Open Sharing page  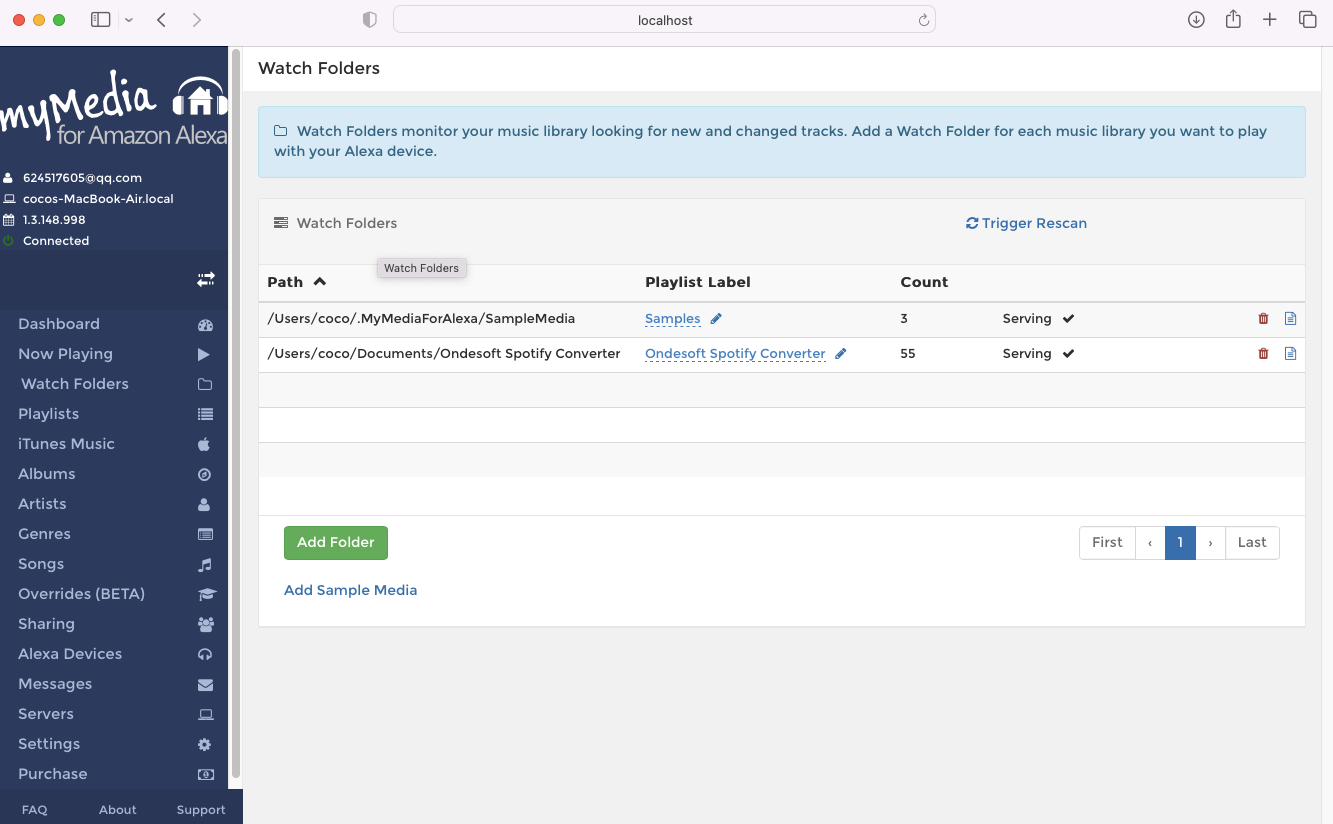tap(46, 624)
